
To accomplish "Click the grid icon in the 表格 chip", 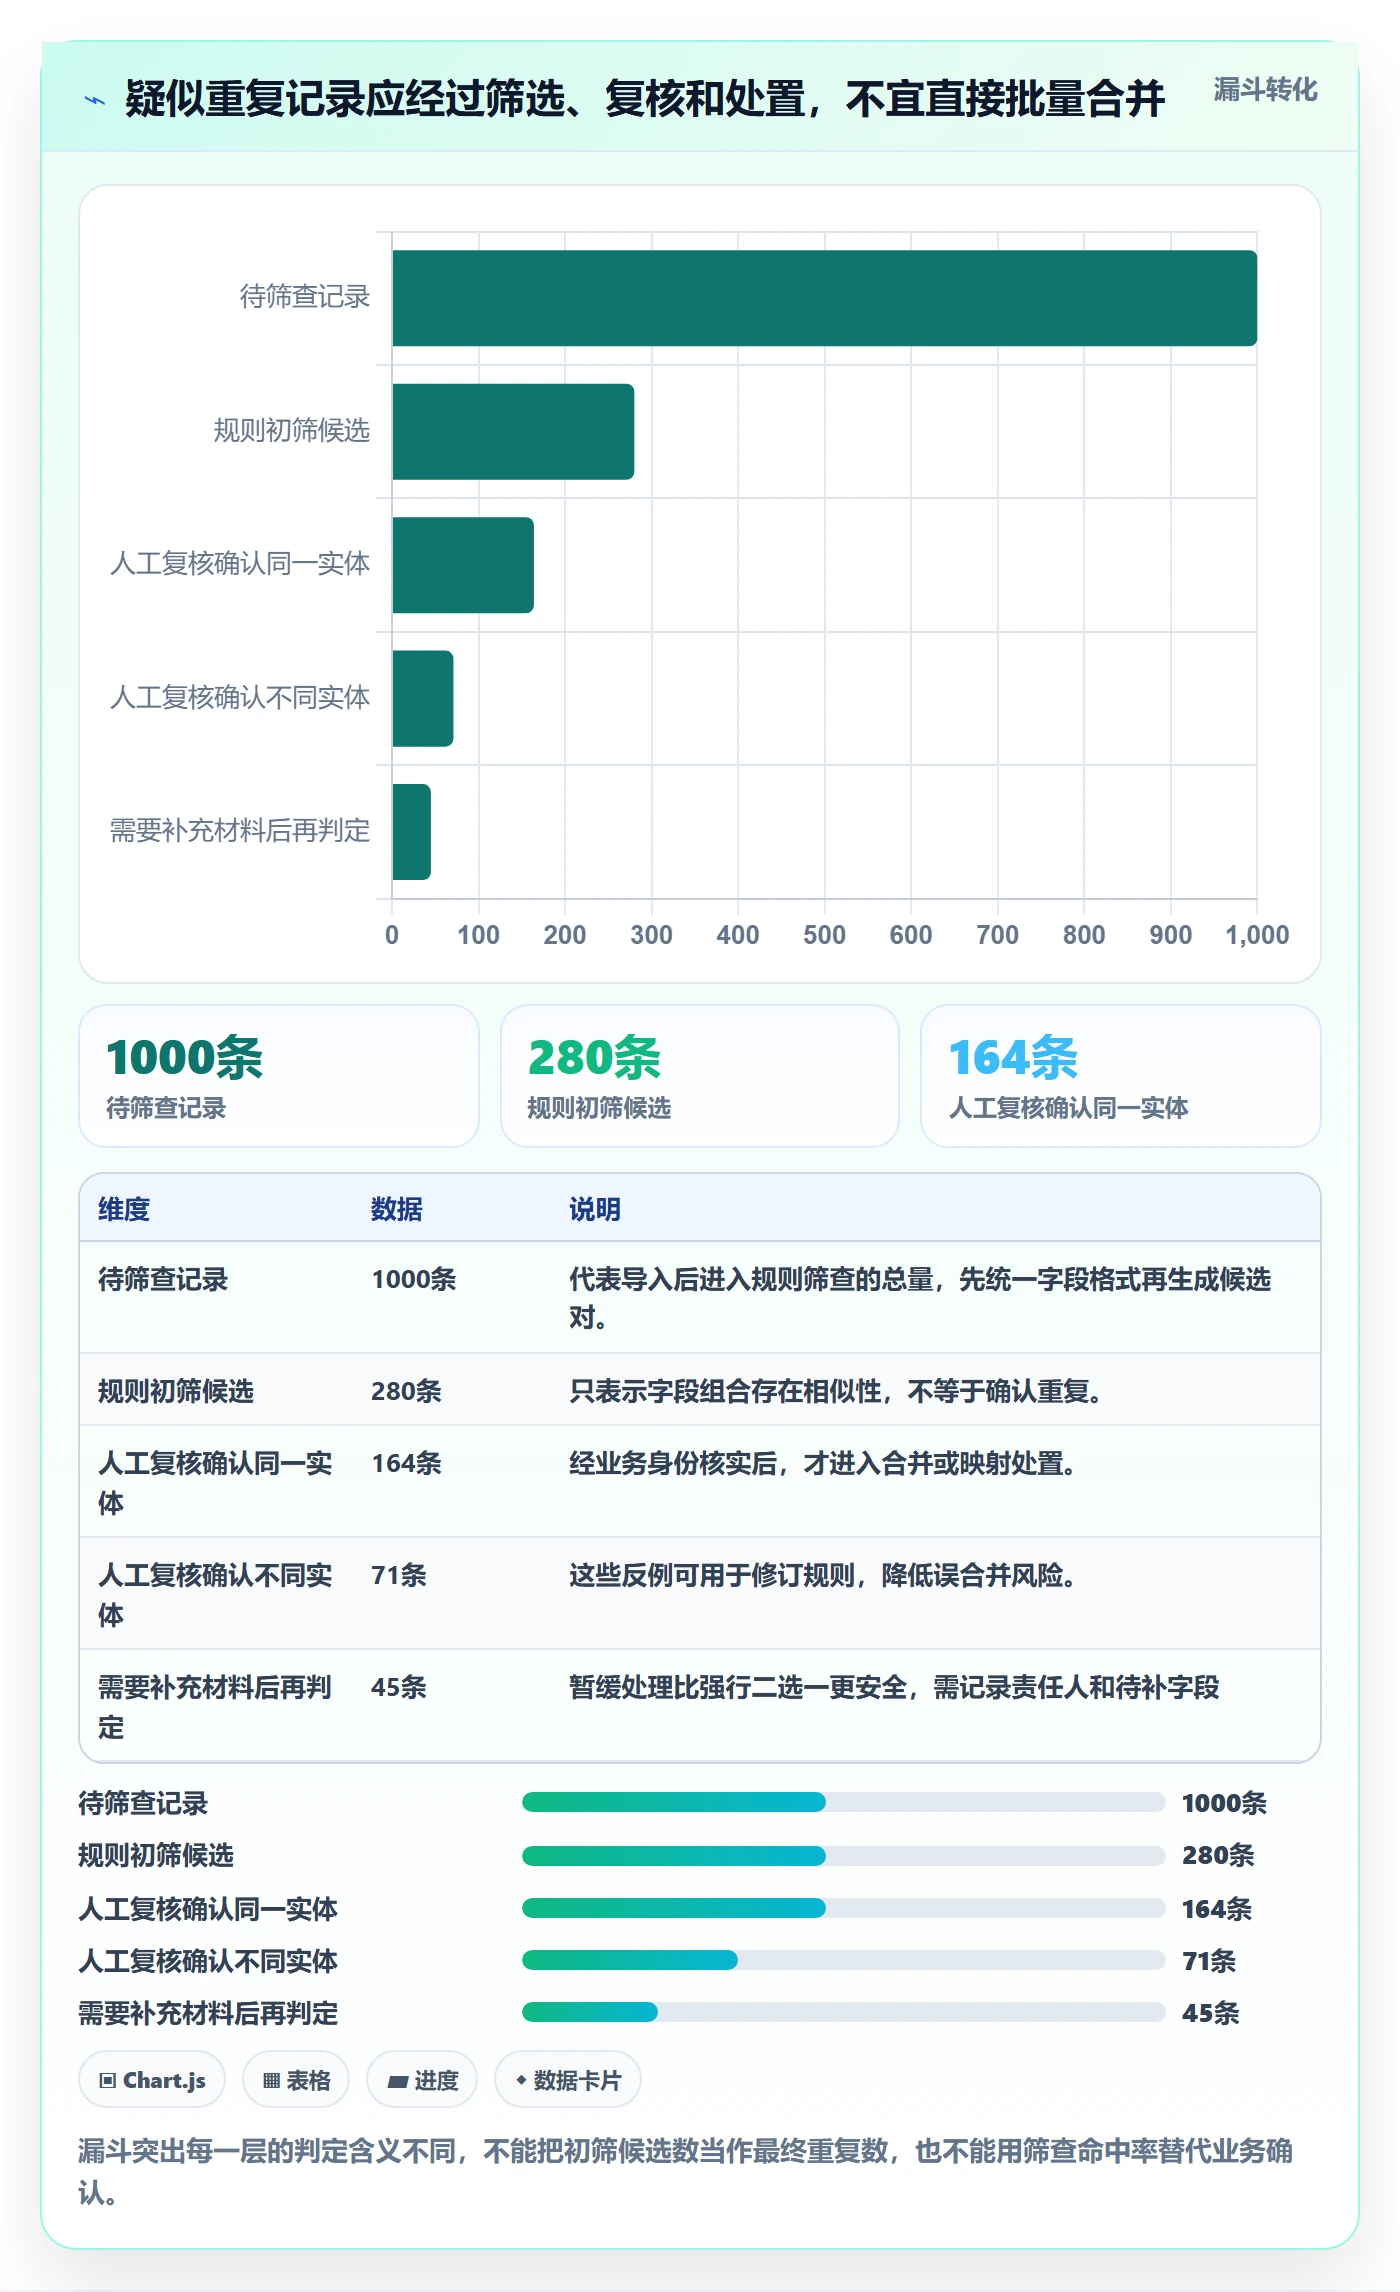I will click(271, 2081).
